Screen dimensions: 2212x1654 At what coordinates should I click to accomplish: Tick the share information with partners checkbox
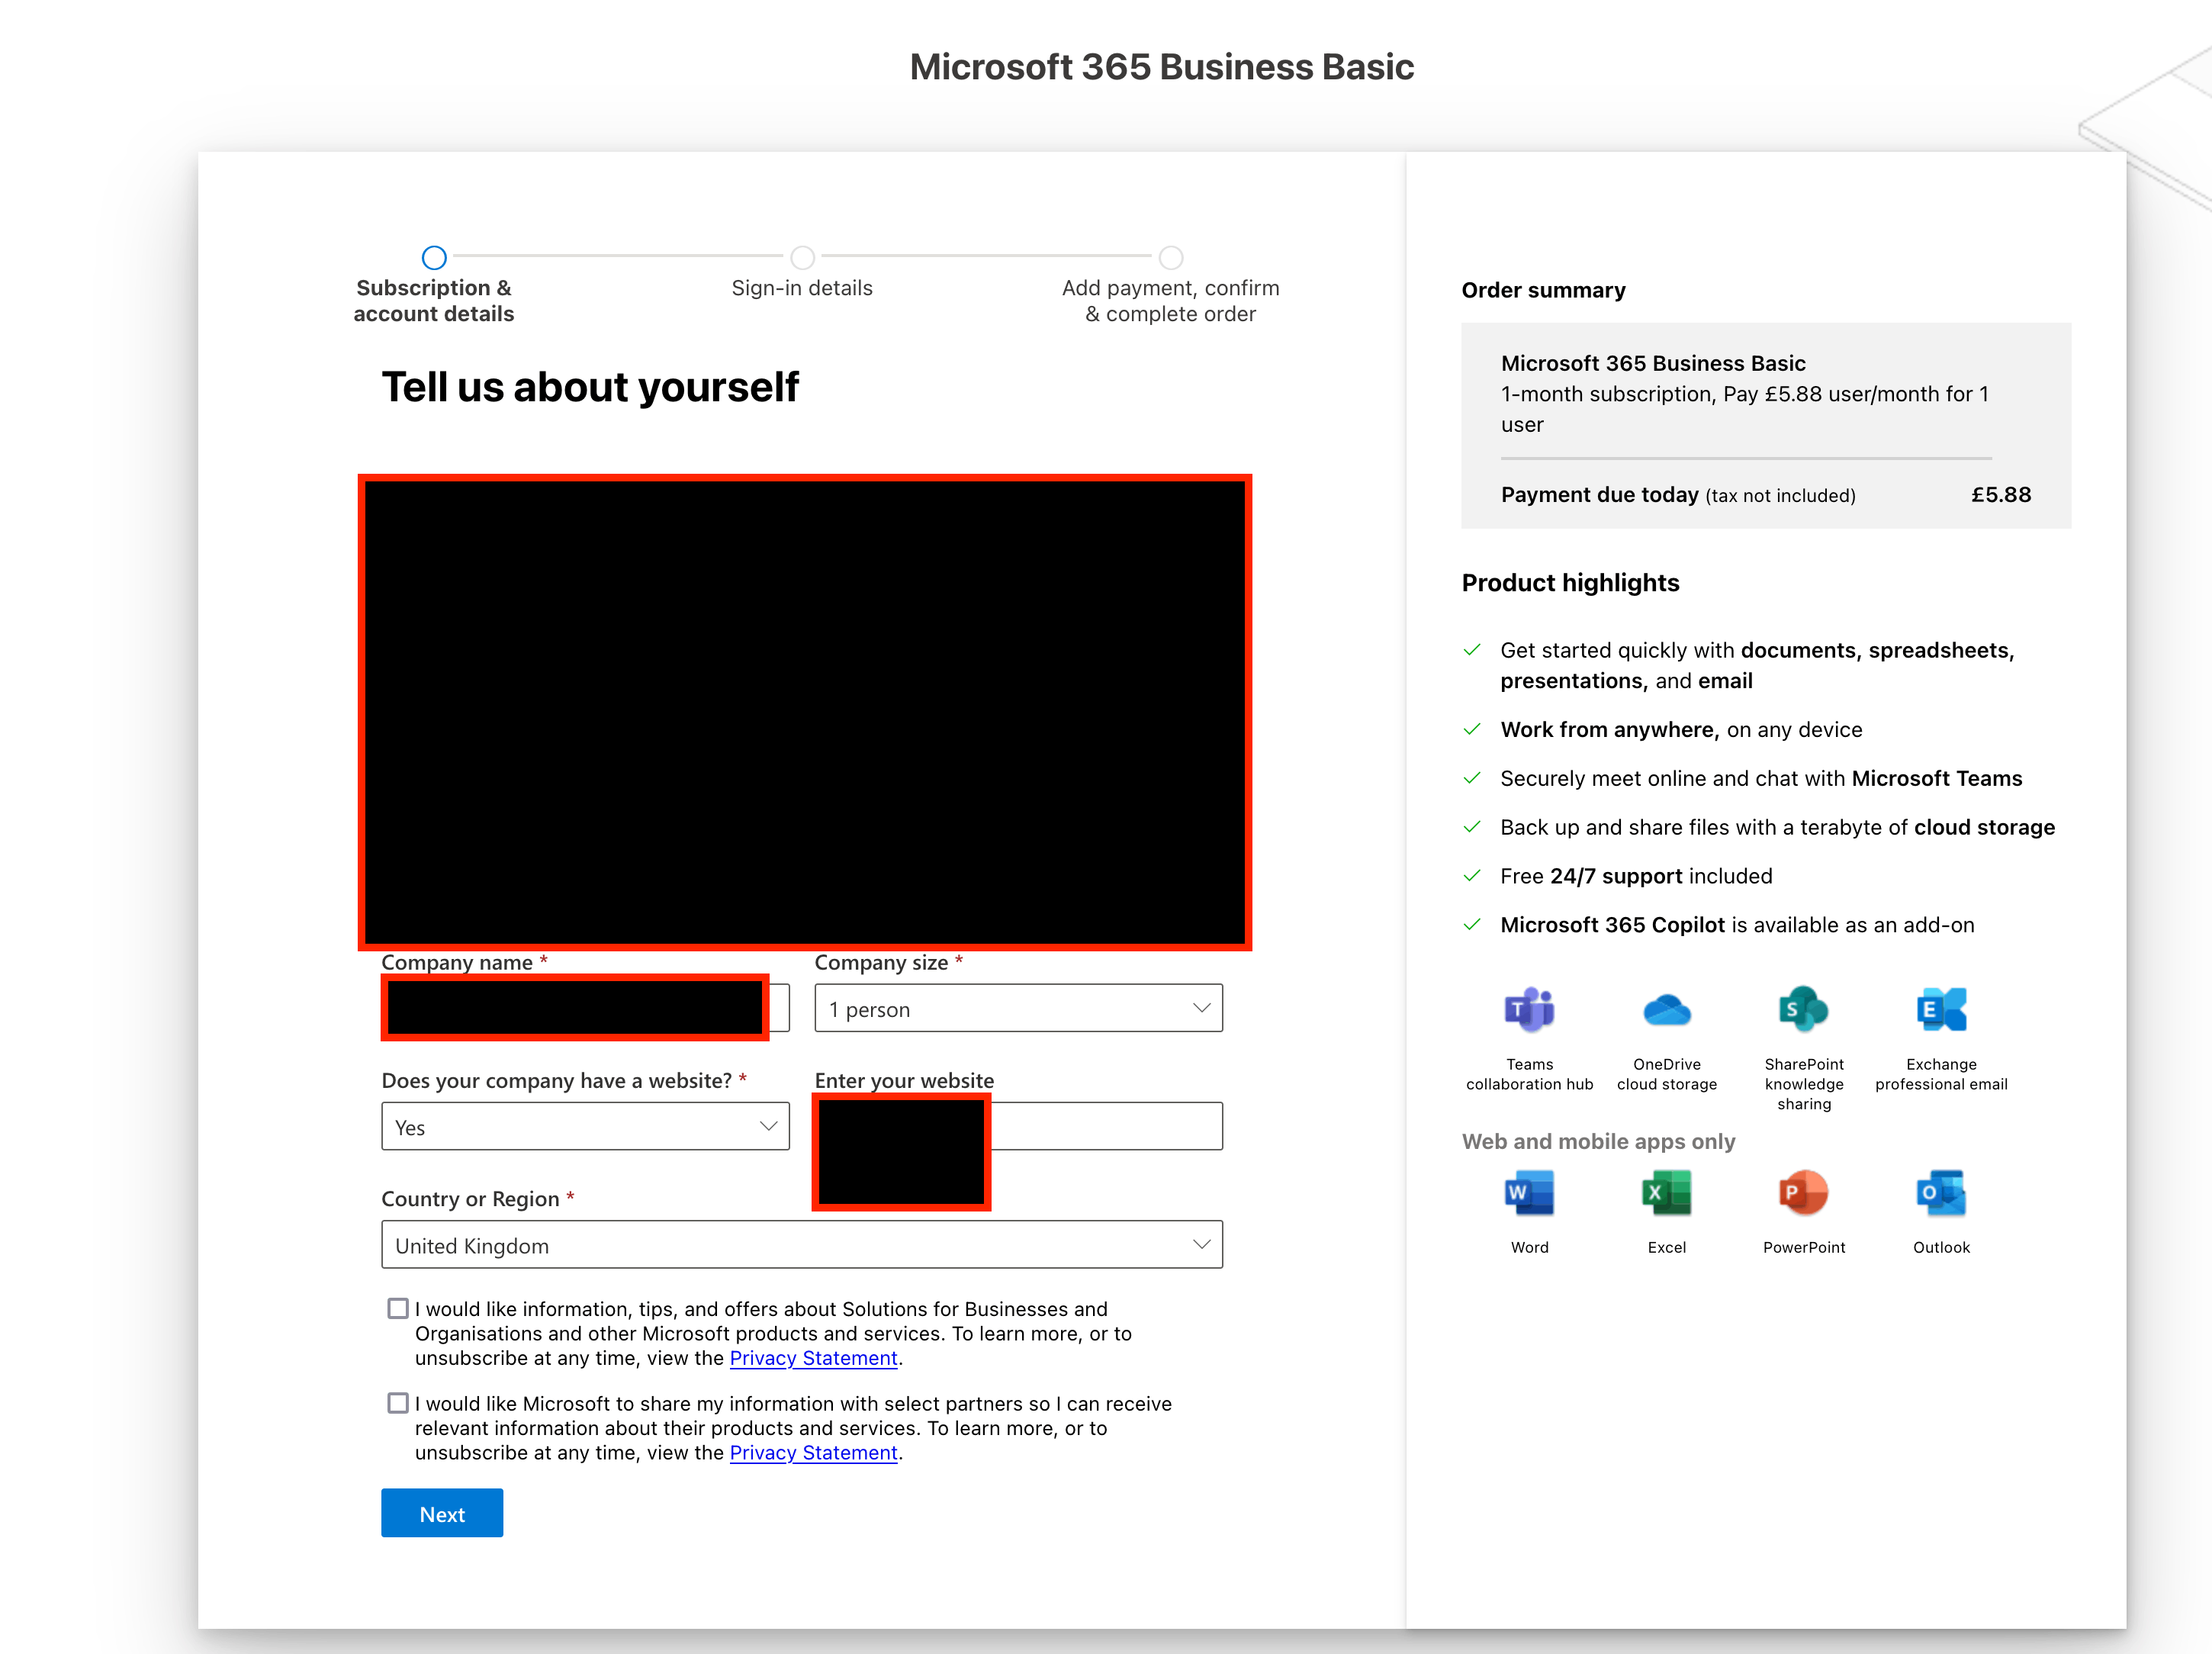[x=398, y=1403]
